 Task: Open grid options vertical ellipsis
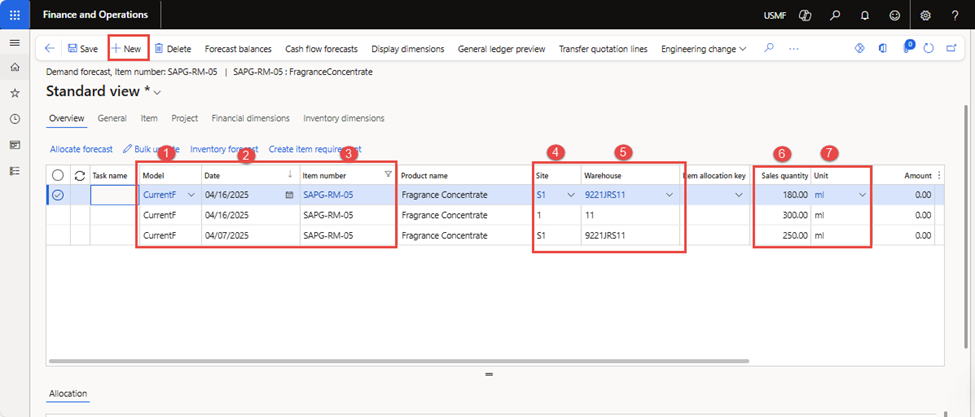point(939,175)
